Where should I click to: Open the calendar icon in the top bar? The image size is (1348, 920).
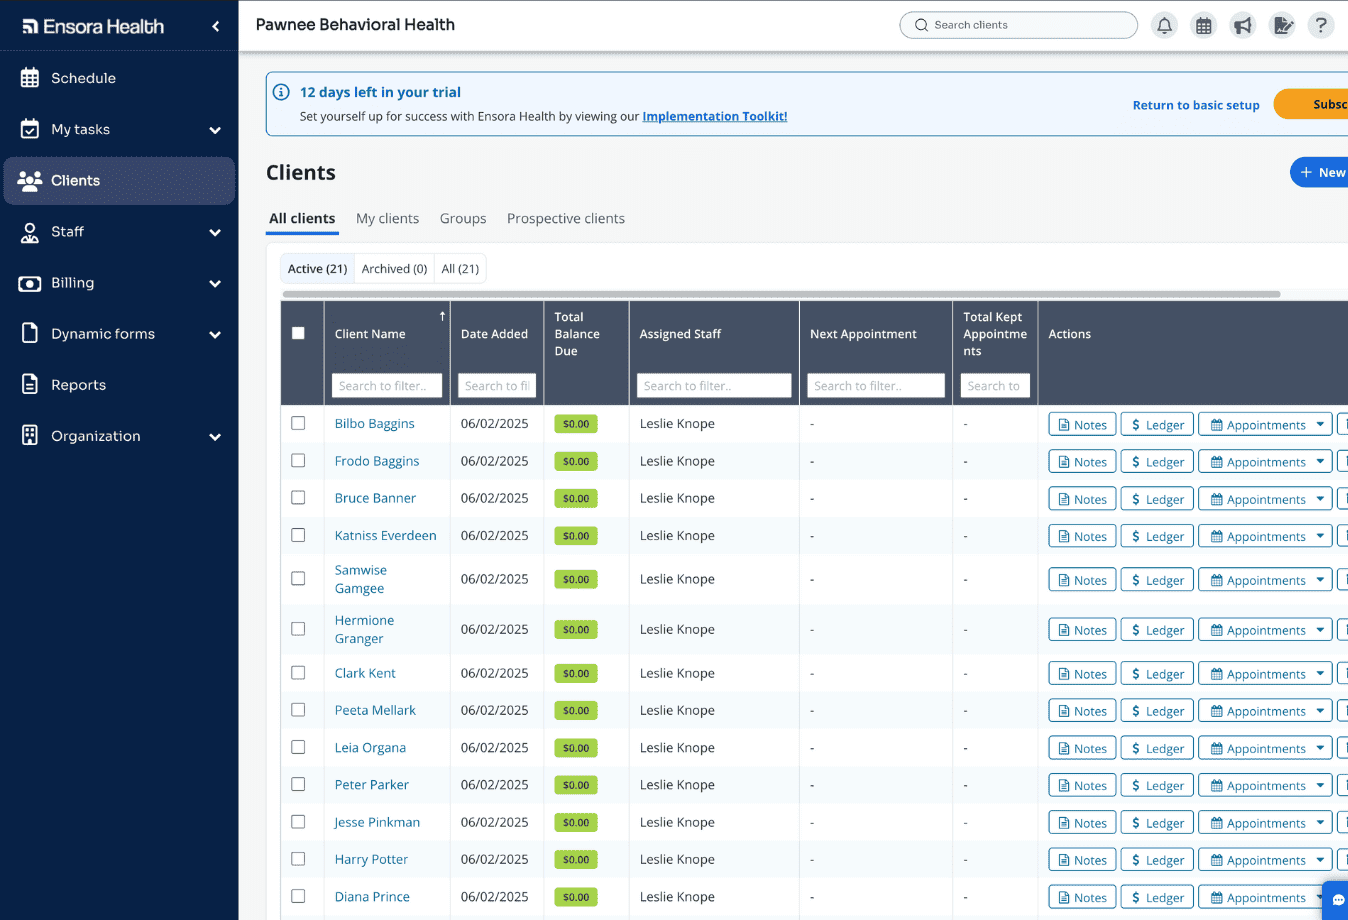(x=1203, y=25)
